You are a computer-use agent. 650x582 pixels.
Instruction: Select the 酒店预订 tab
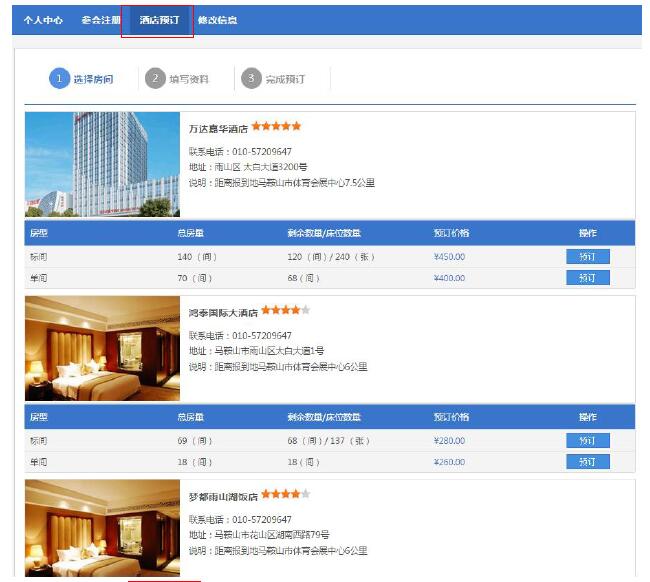159,20
